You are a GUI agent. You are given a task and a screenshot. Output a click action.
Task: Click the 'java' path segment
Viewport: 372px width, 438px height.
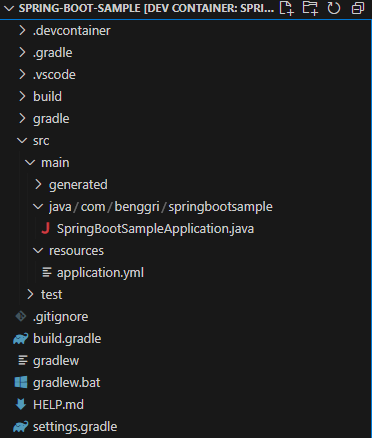pos(60,207)
